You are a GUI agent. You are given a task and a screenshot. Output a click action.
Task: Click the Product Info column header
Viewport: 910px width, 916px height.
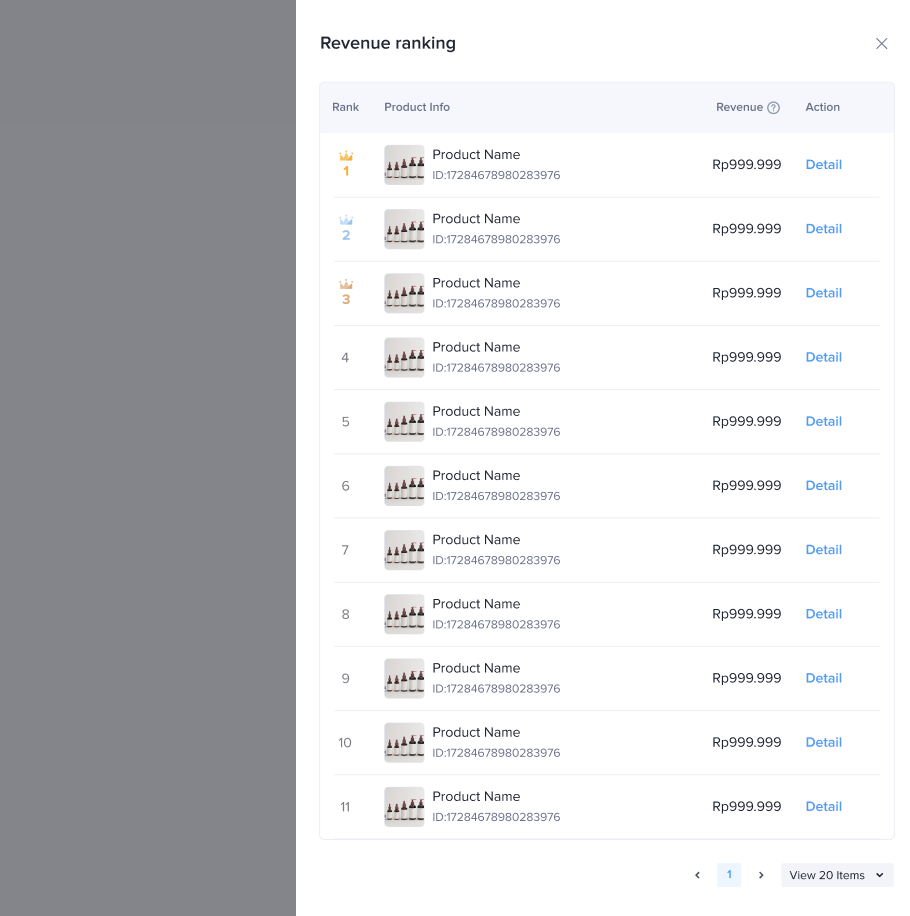417,107
